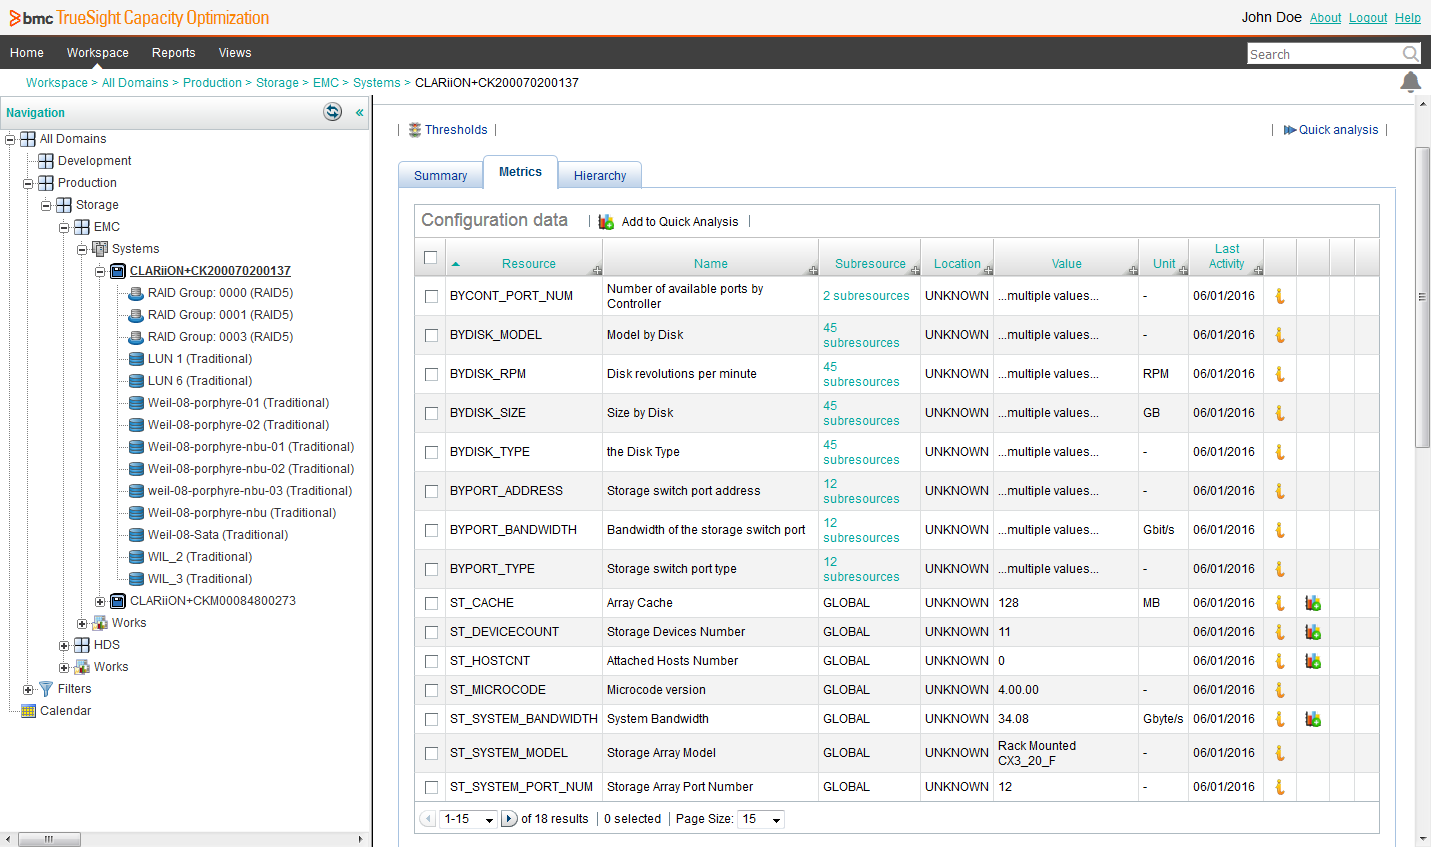Screen dimensions: 1431x847
Task: Open the About link
Action: click(x=1326, y=18)
